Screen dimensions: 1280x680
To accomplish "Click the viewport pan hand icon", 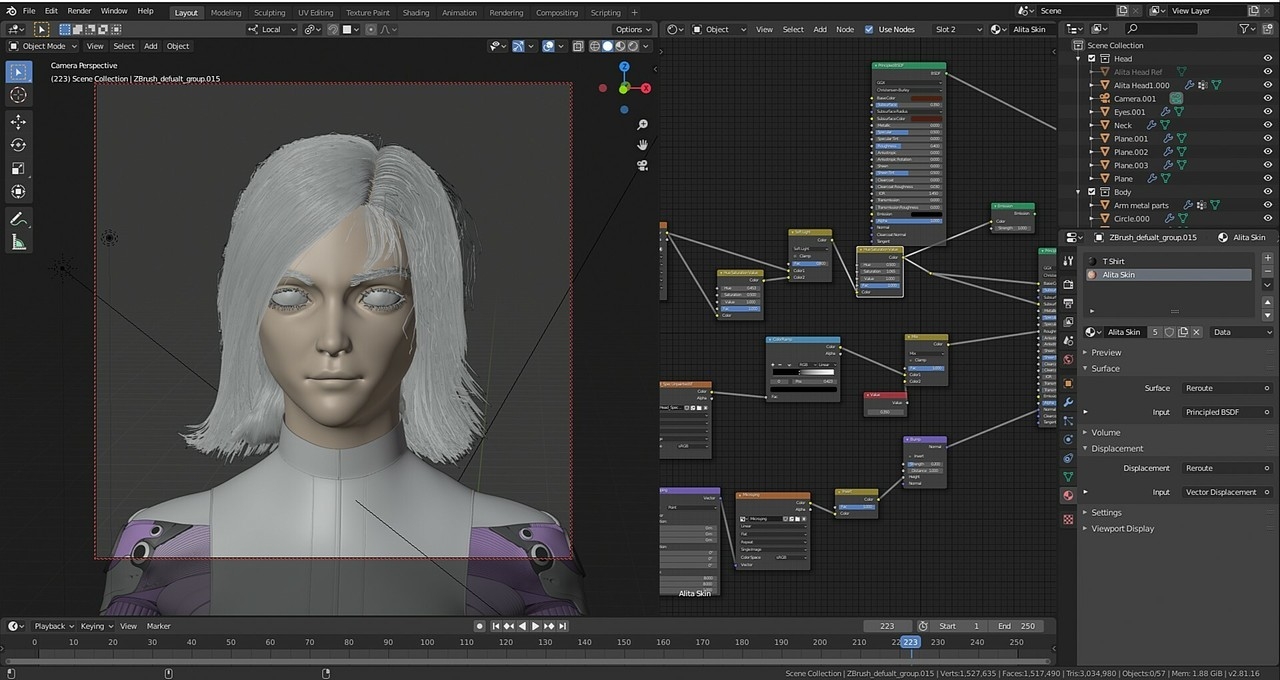I will tap(642, 145).
